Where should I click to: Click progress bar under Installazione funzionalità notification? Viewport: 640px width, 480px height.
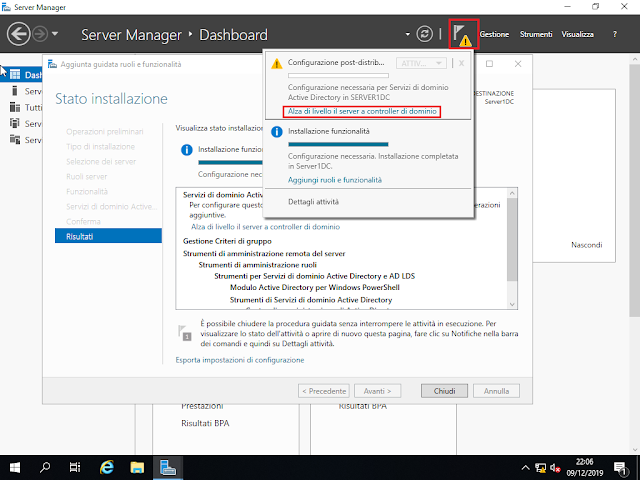tap(338, 144)
